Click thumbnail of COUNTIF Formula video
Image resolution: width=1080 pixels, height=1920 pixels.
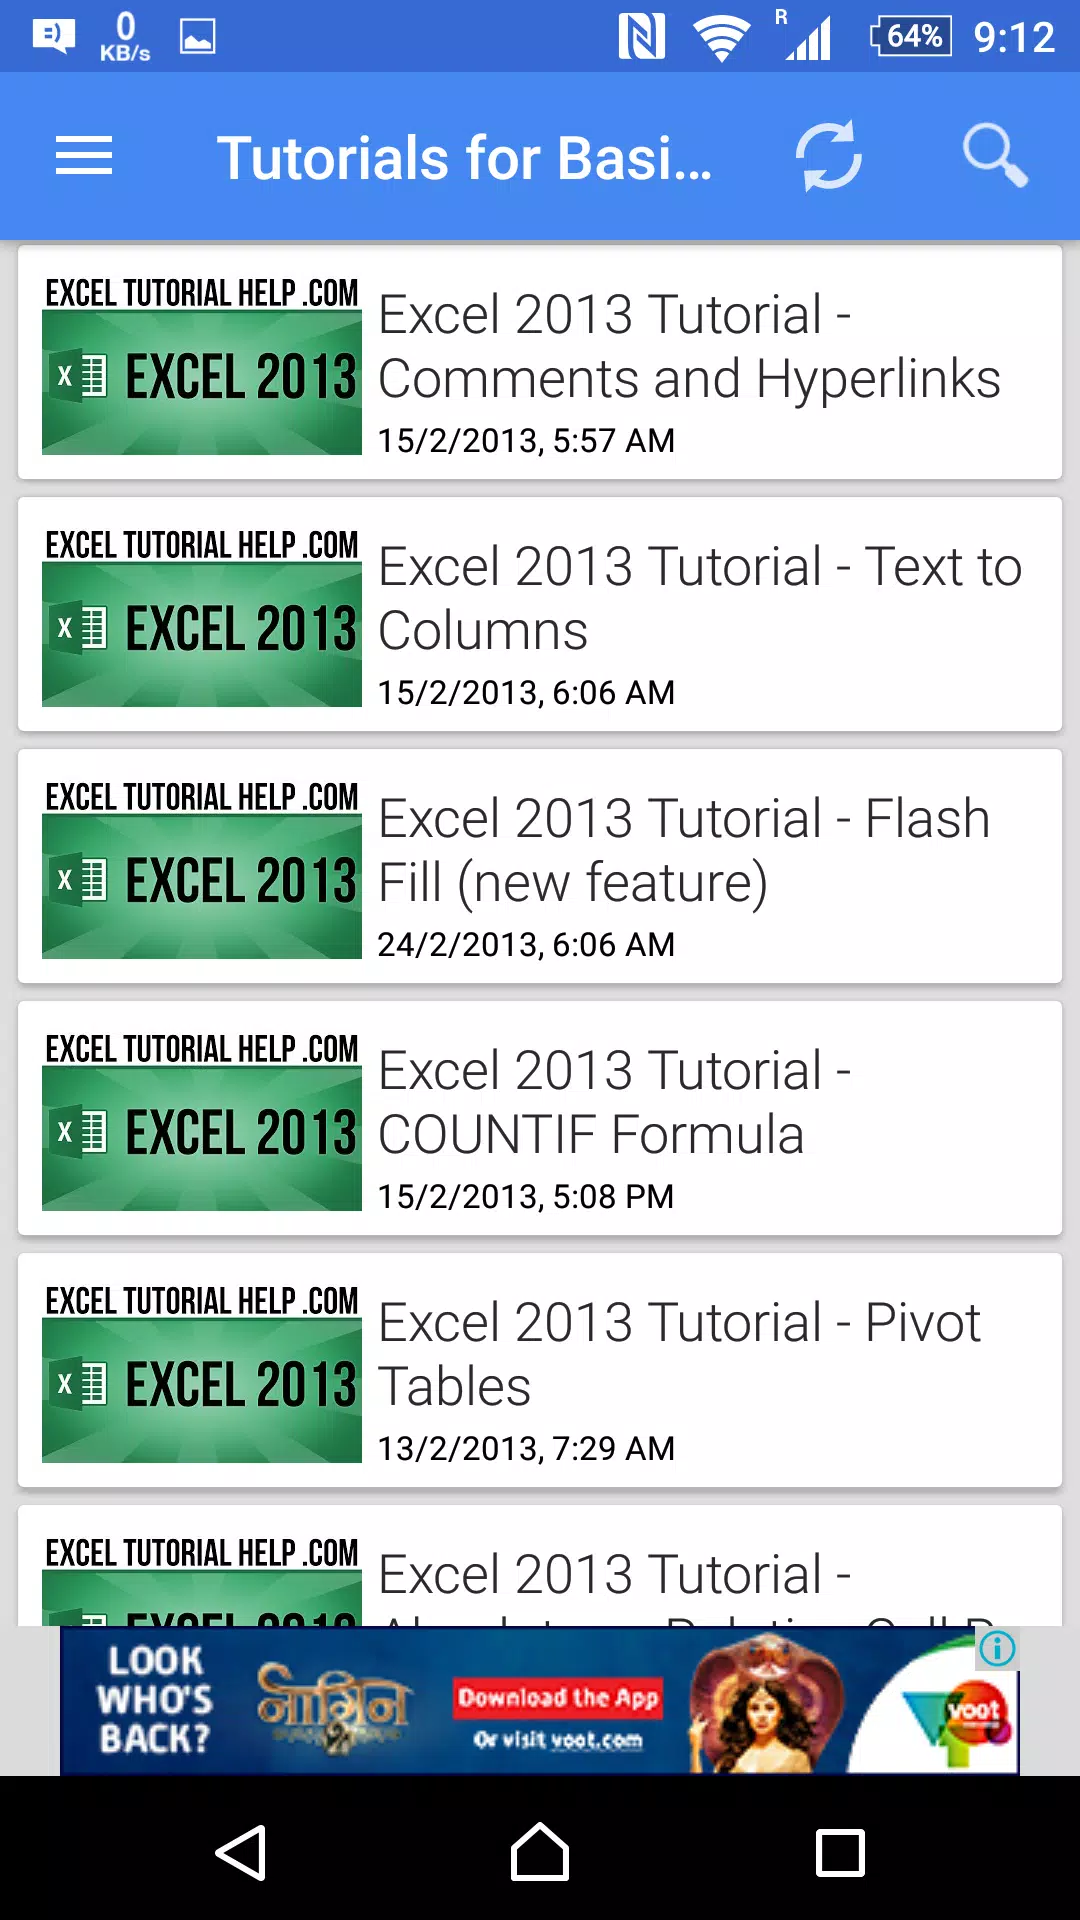pyautogui.click(x=202, y=1120)
